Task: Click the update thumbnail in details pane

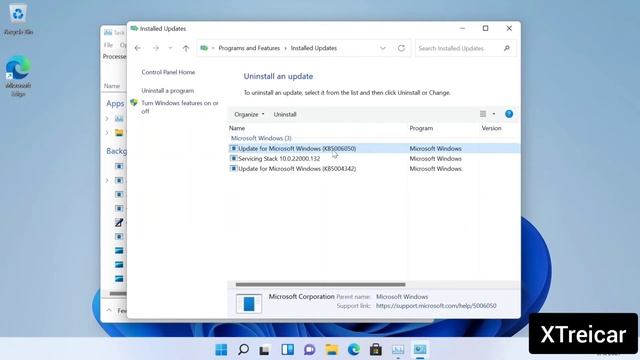Action: click(249, 304)
